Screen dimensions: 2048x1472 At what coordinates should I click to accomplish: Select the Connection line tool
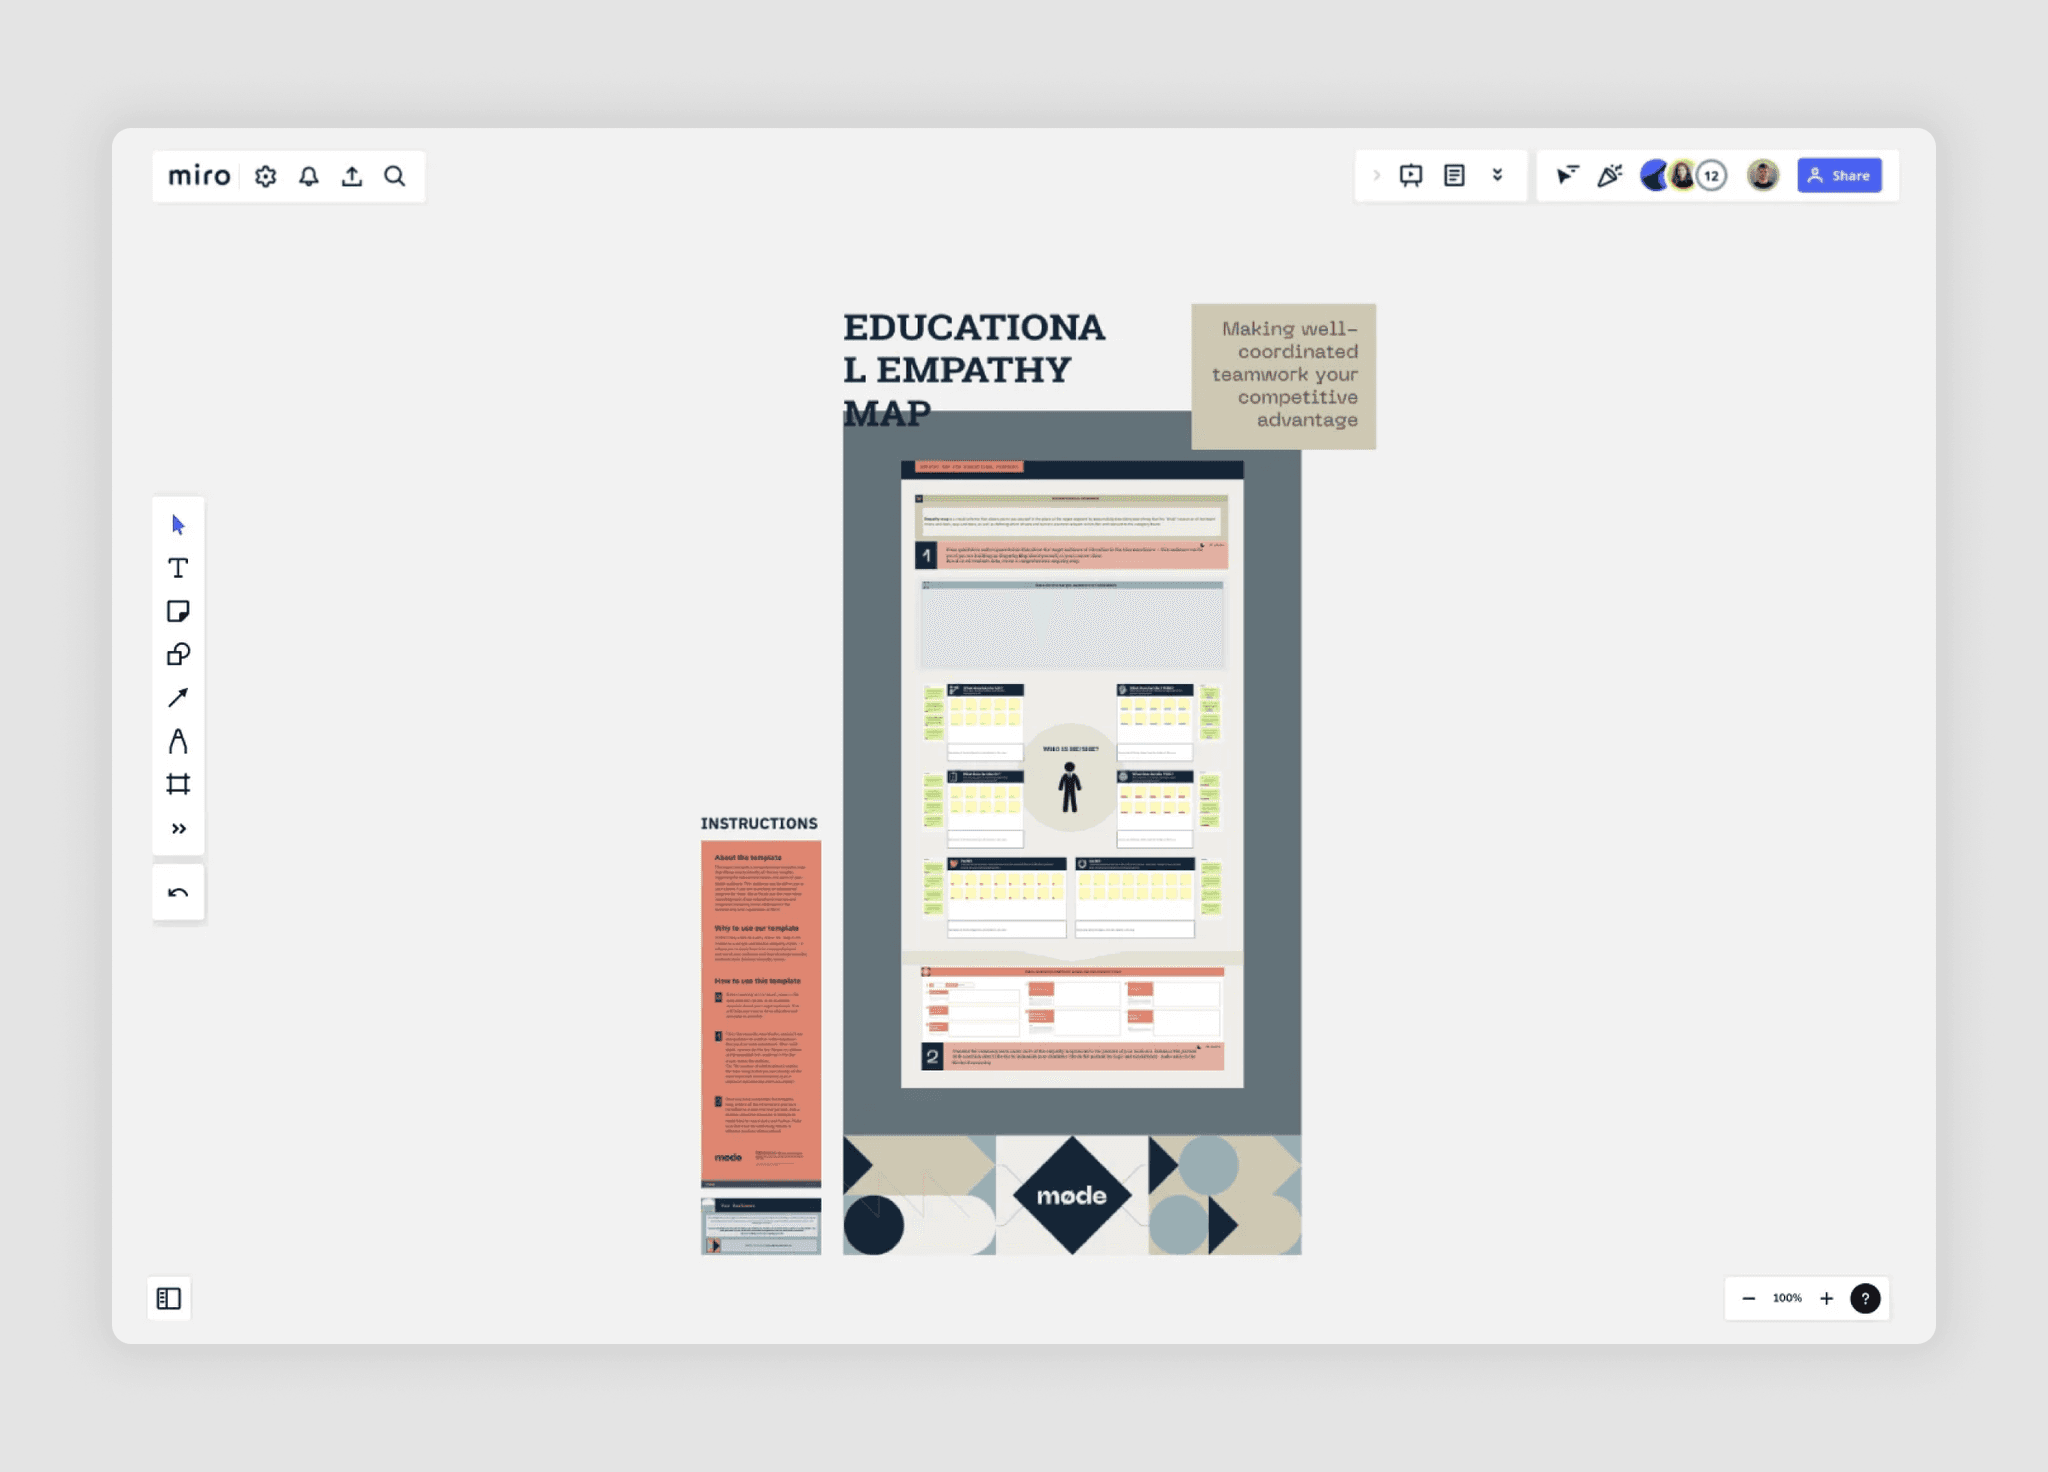(x=178, y=698)
